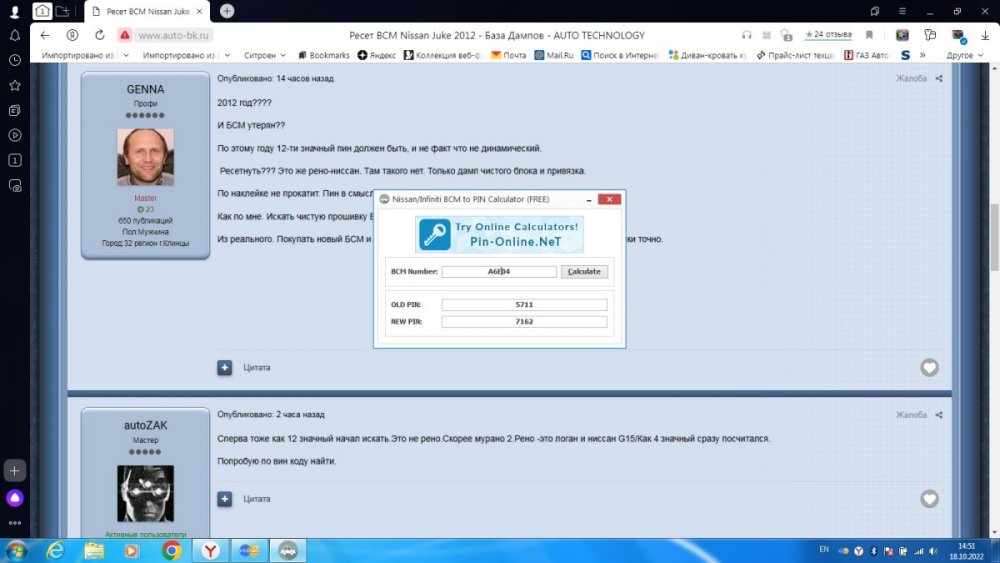
Task: Open Yandex Browser from taskbar
Action: click(210, 550)
